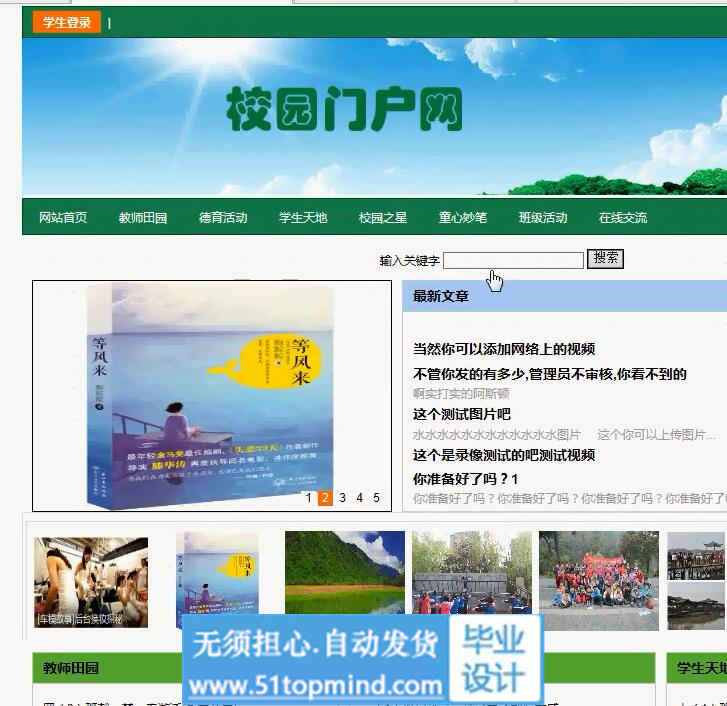The width and height of the screenshot is (727, 706).
Task: Focus the keyword search input field
Action: (513, 260)
